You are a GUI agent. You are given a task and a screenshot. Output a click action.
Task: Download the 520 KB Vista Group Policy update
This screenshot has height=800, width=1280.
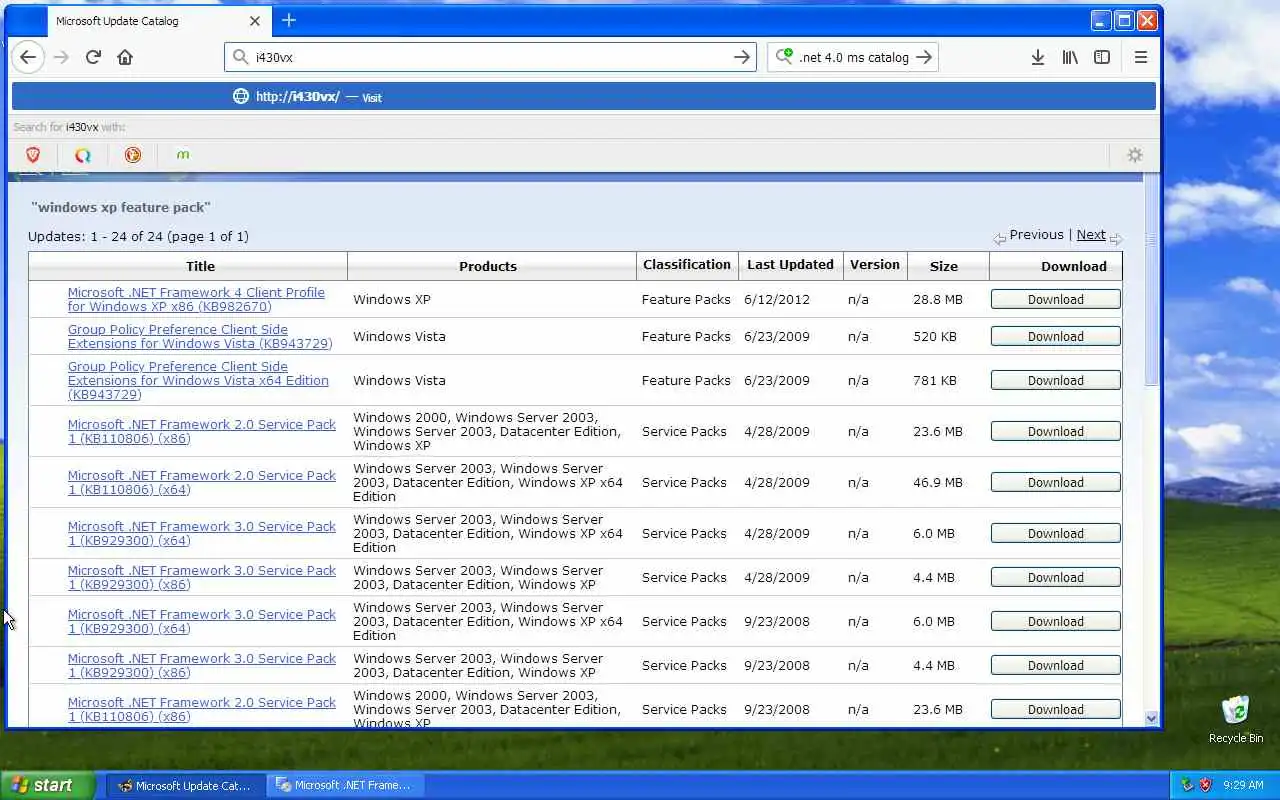coord(1055,336)
